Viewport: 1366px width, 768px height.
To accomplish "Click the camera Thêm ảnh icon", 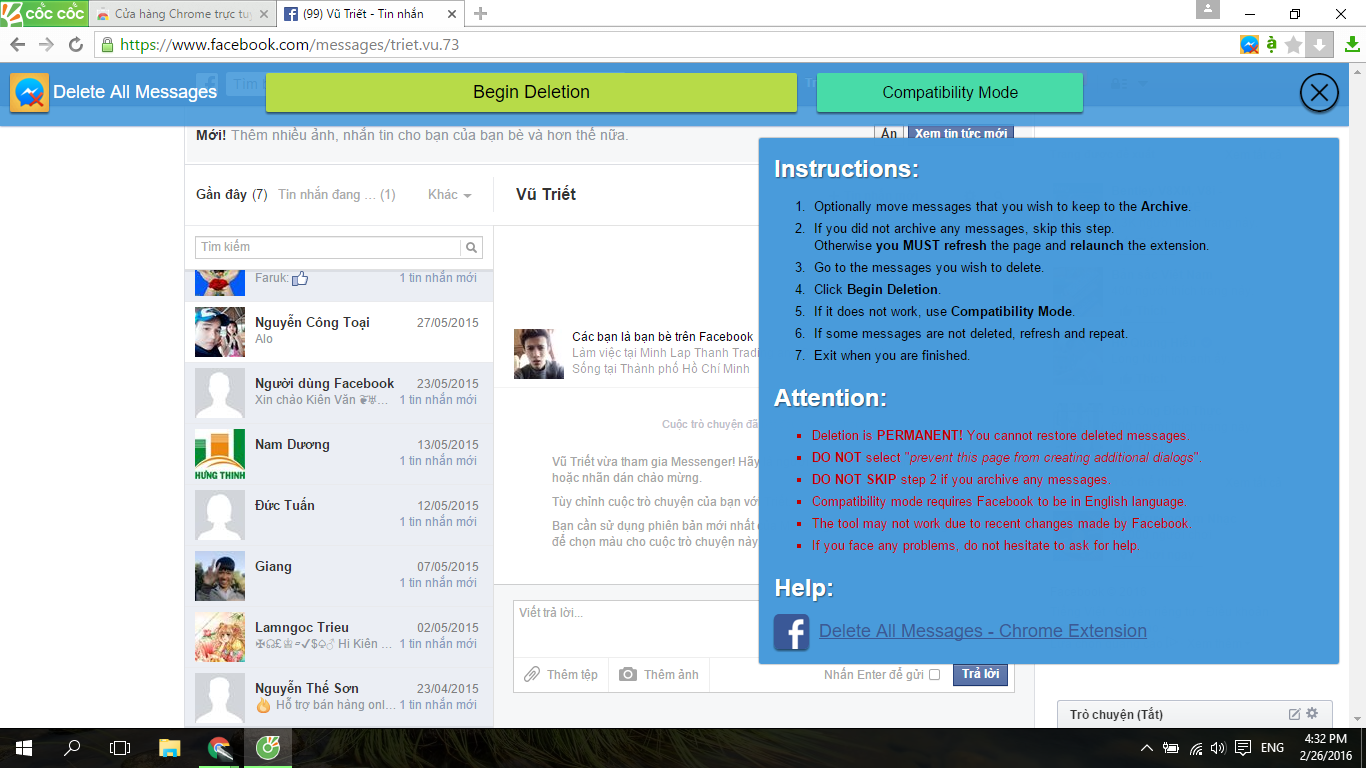I will pyautogui.click(x=628, y=674).
